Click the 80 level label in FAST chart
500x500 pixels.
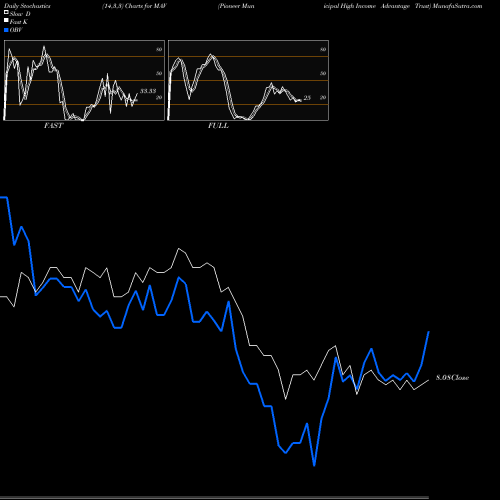click(159, 49)
